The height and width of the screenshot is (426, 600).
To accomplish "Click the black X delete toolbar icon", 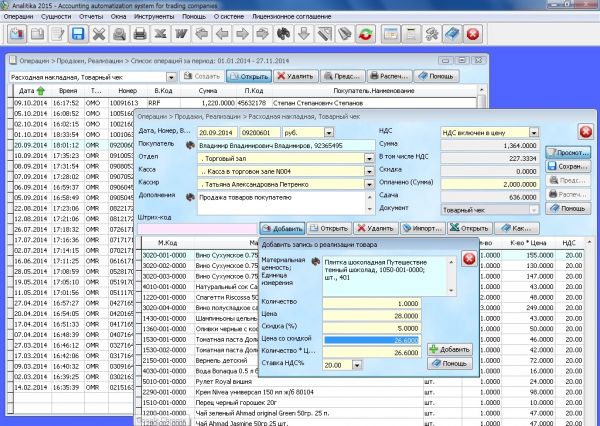I will pos(99,34).
